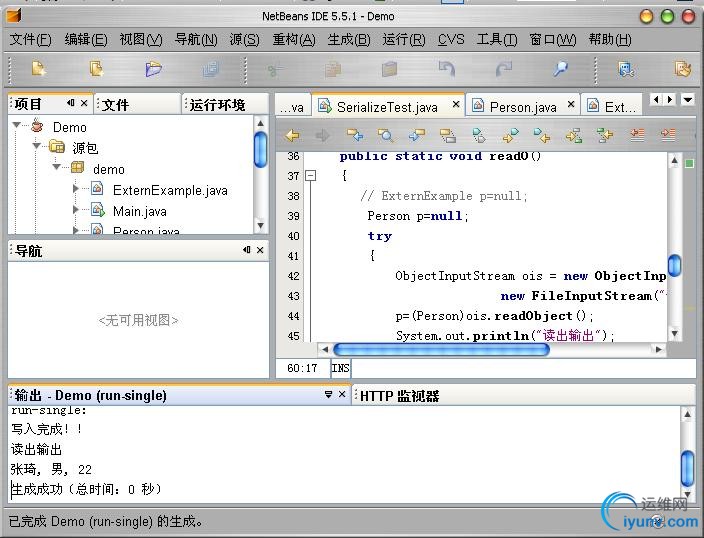Click the Demo project coffee cup icon

pos(38,126)
